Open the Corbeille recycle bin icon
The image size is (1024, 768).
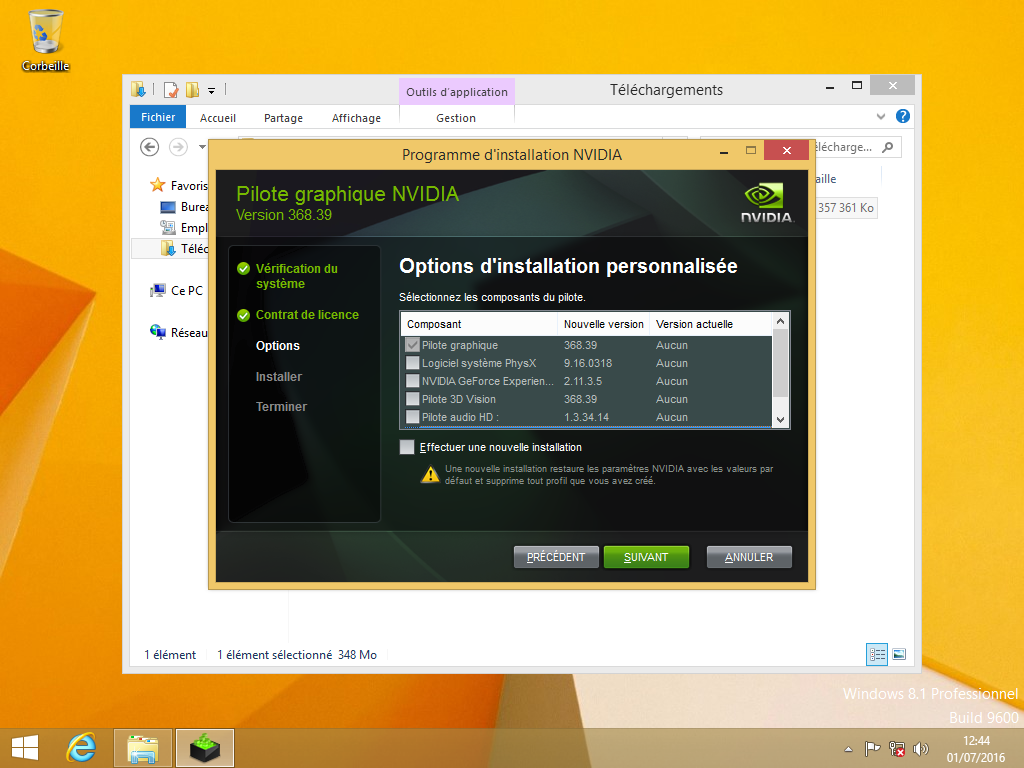[45, 40]
